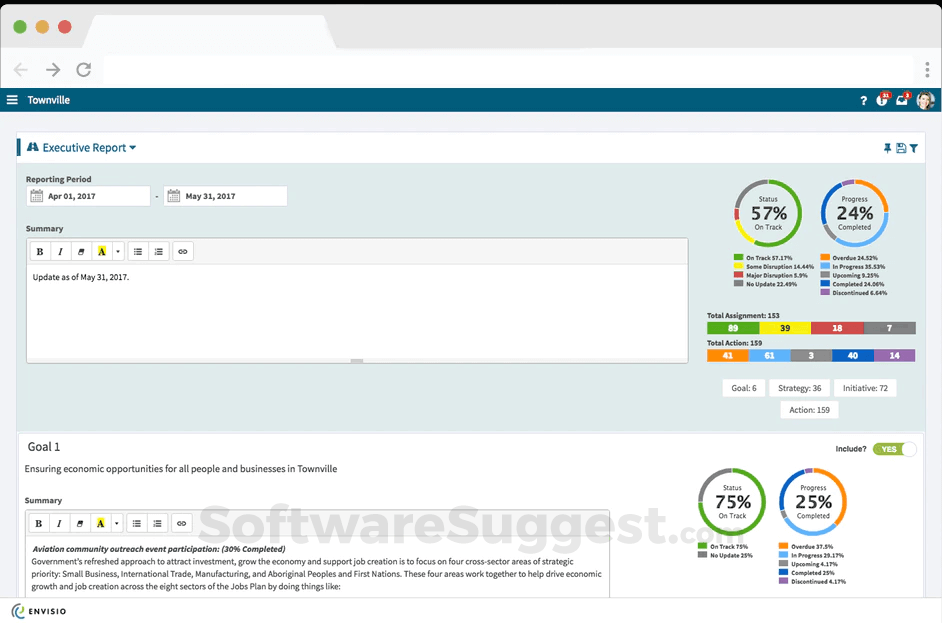Open the help menu with question mark
Image resolution: width=942 pixels, height=623 pixels.
pyautogui.click(x=863, y=100)
